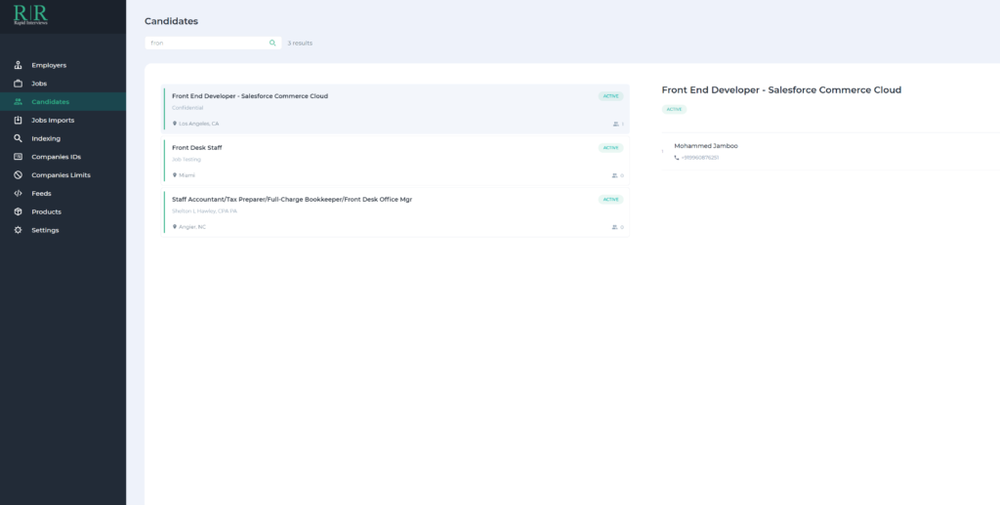Open the Jobs Imports menu item
The height and width of the screenshot is (505, 1000).
53,120
